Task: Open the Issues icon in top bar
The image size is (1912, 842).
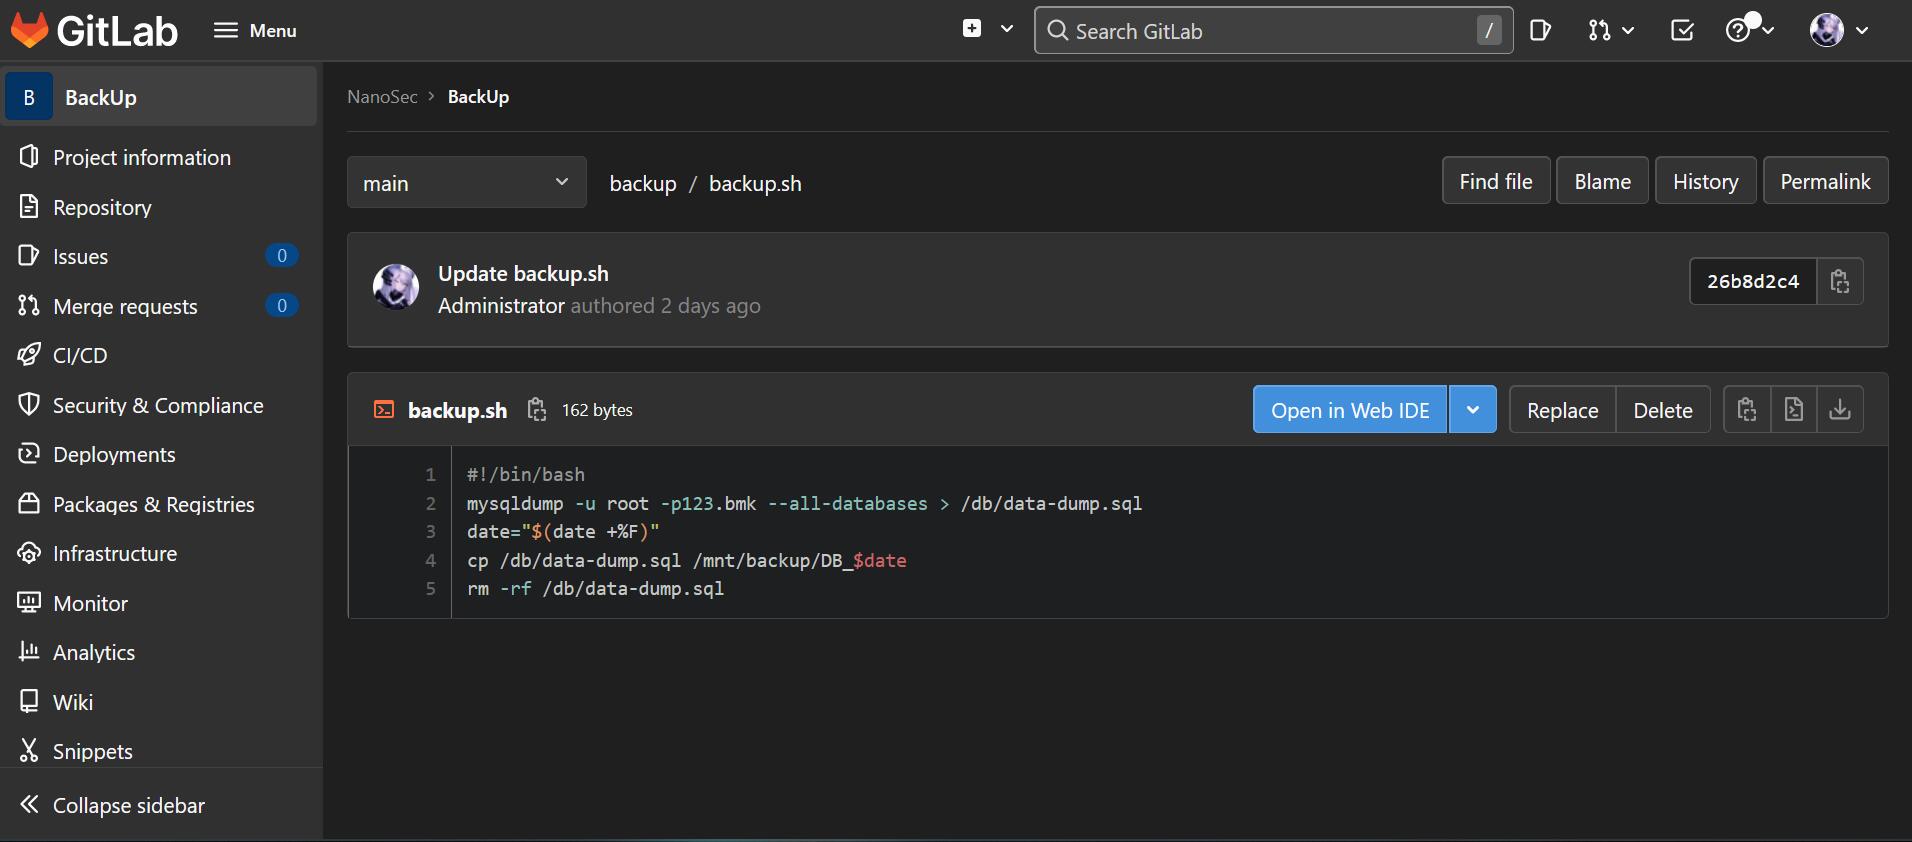Action: click(1540, 30)
